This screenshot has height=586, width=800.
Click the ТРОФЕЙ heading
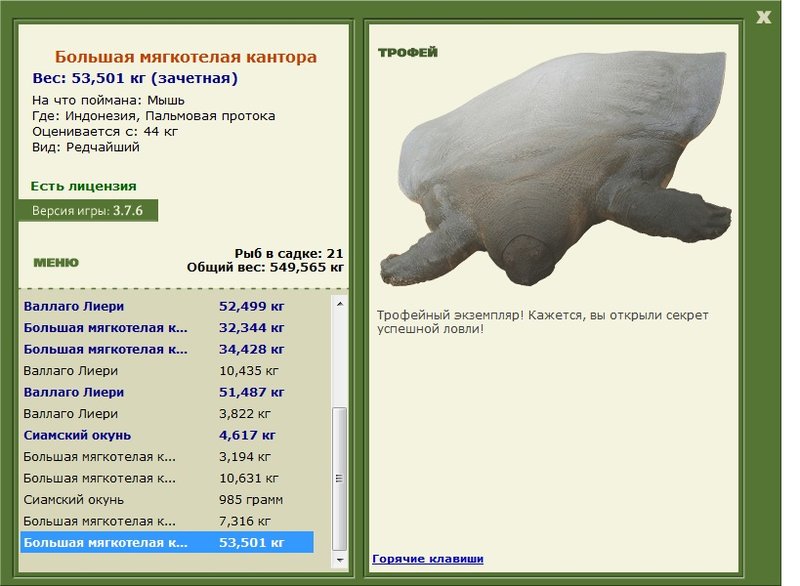[408, 53]
